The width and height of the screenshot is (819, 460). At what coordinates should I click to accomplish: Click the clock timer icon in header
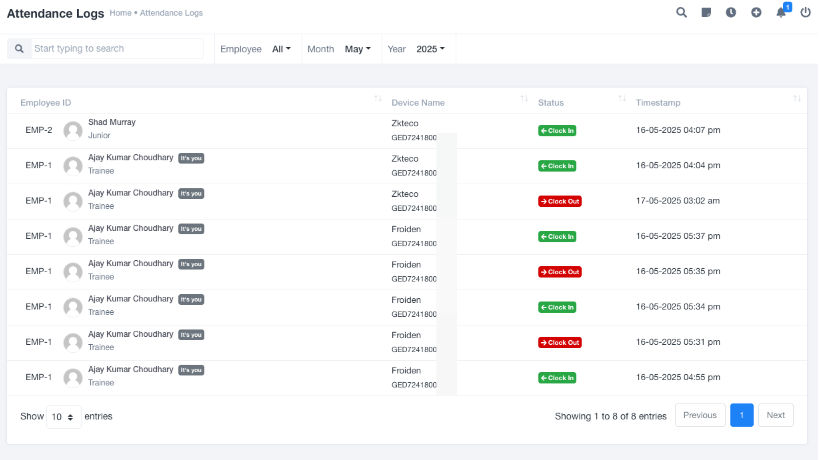pyautogui.click(x=731, y=13)
